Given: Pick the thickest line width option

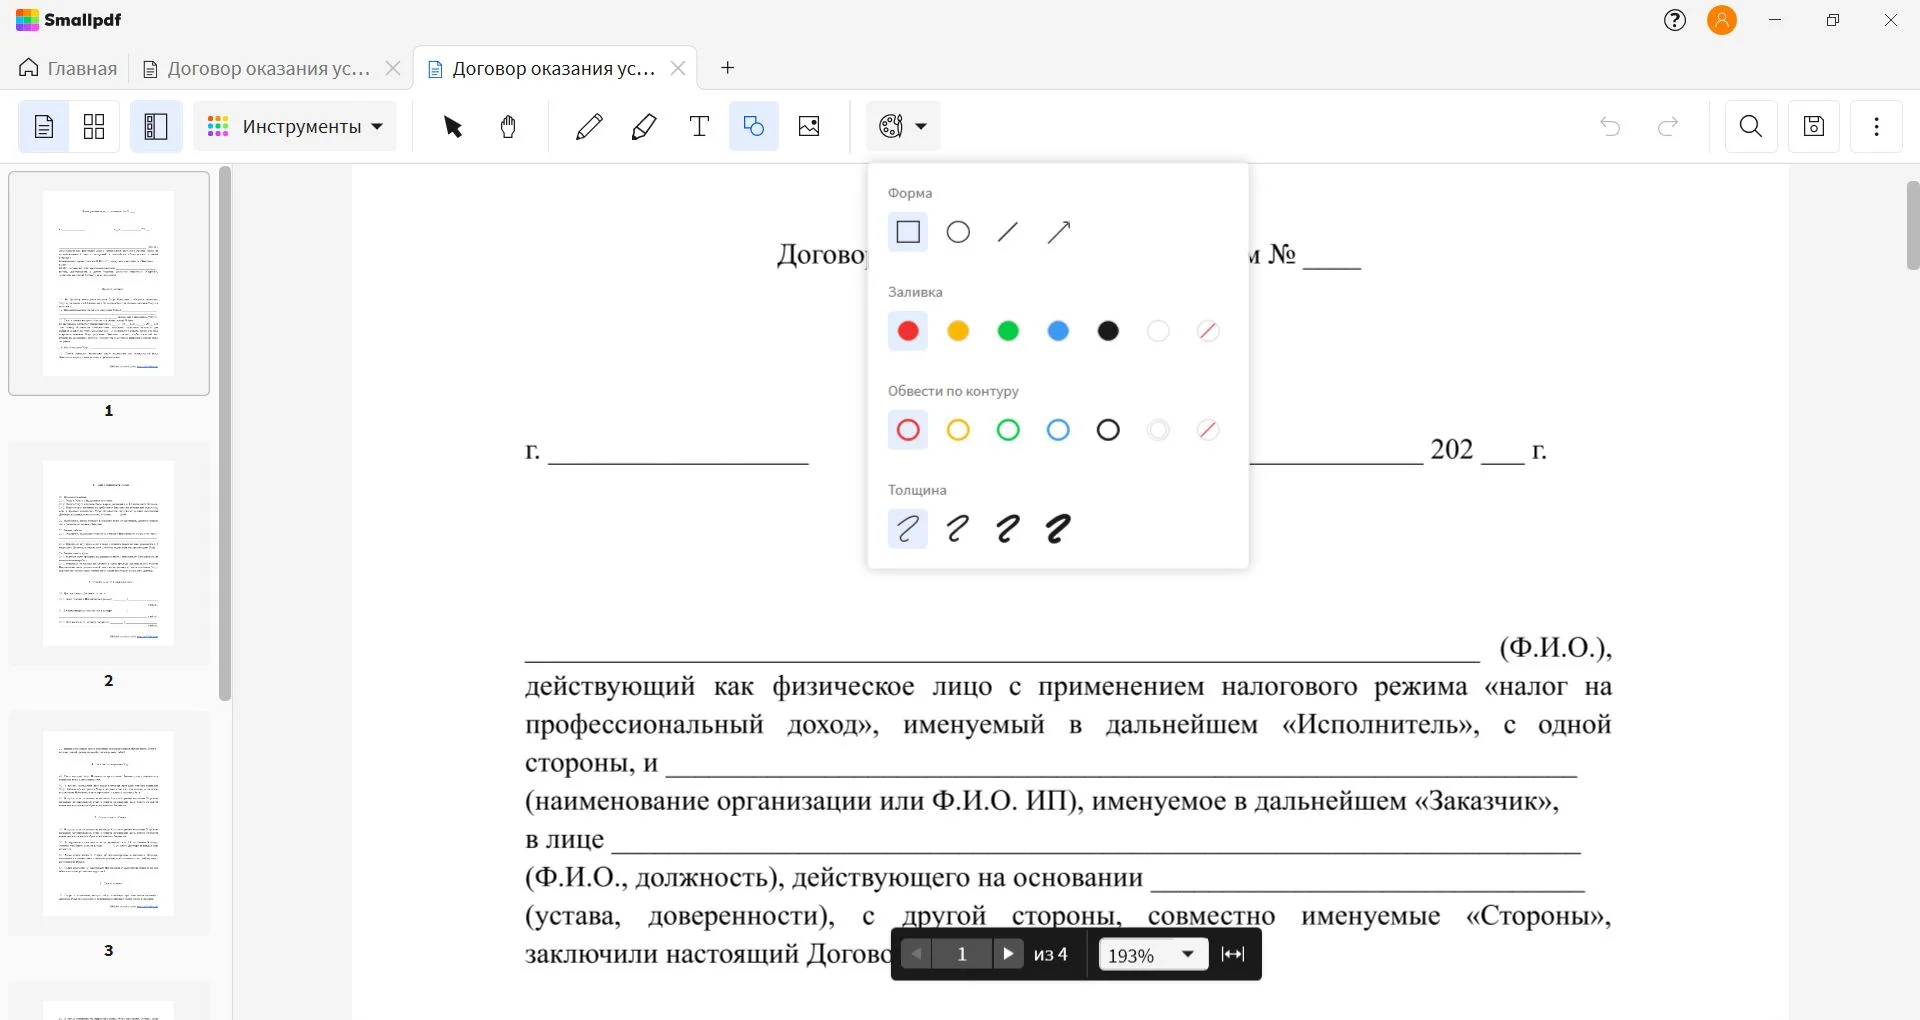Looking at the screenshot, I should [x=1058, y=529].
